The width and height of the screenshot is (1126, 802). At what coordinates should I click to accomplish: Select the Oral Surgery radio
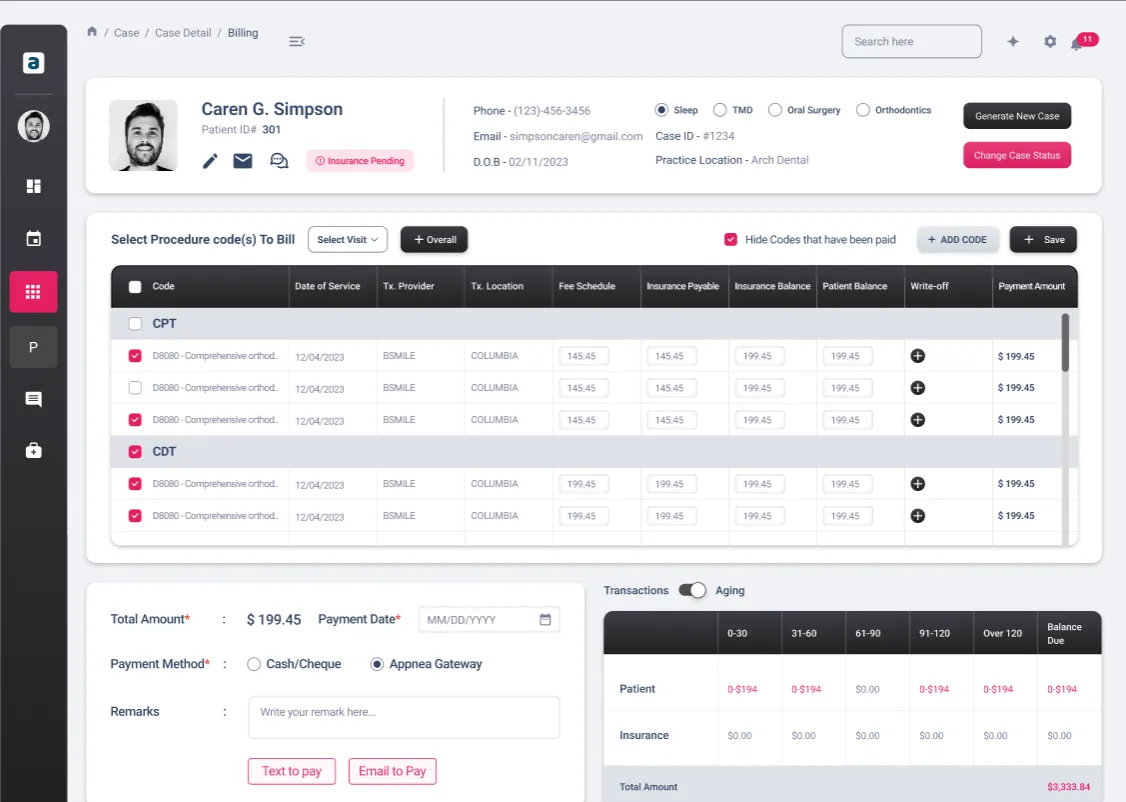tap(775, 110)
